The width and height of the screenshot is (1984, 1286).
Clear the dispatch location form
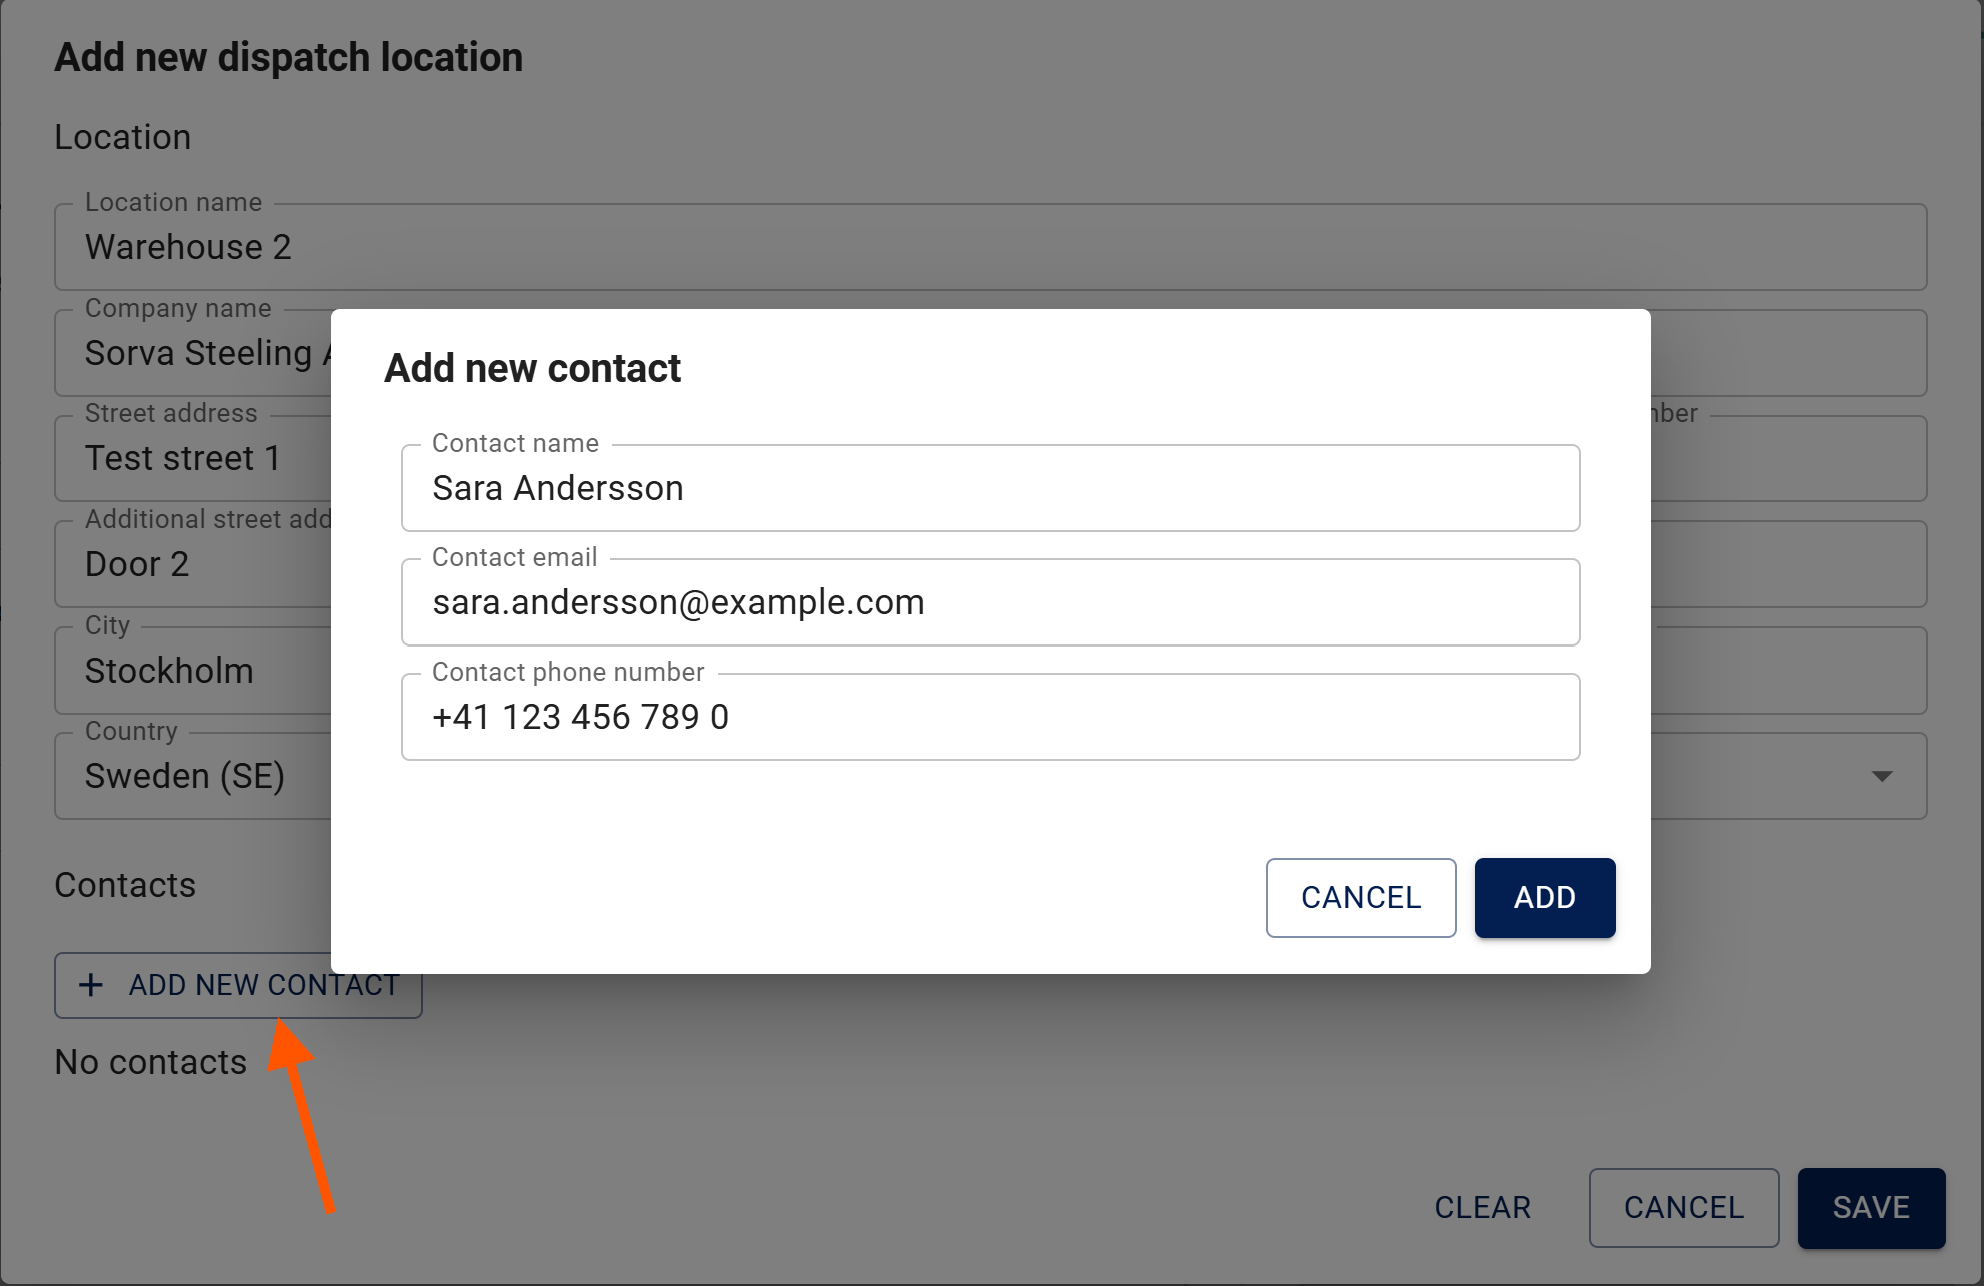click(1482, 1207)
